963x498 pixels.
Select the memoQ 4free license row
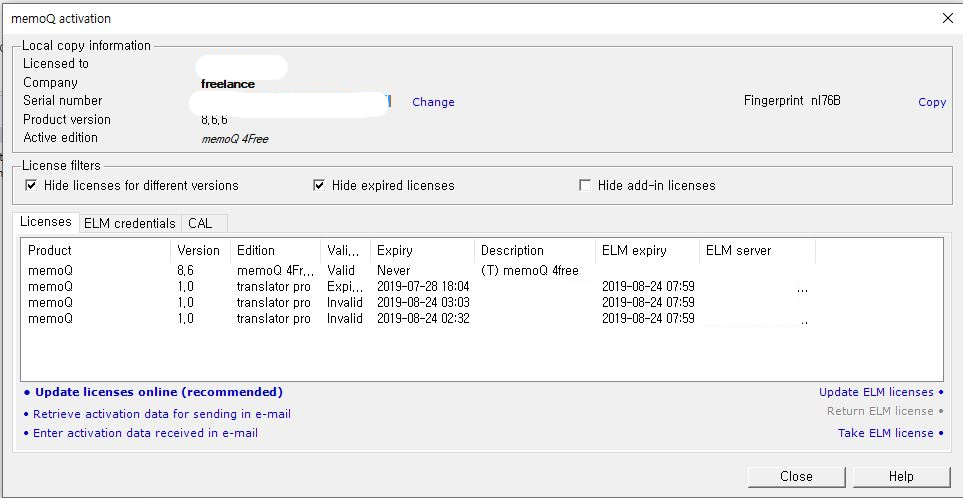click(x=300, y=270)
